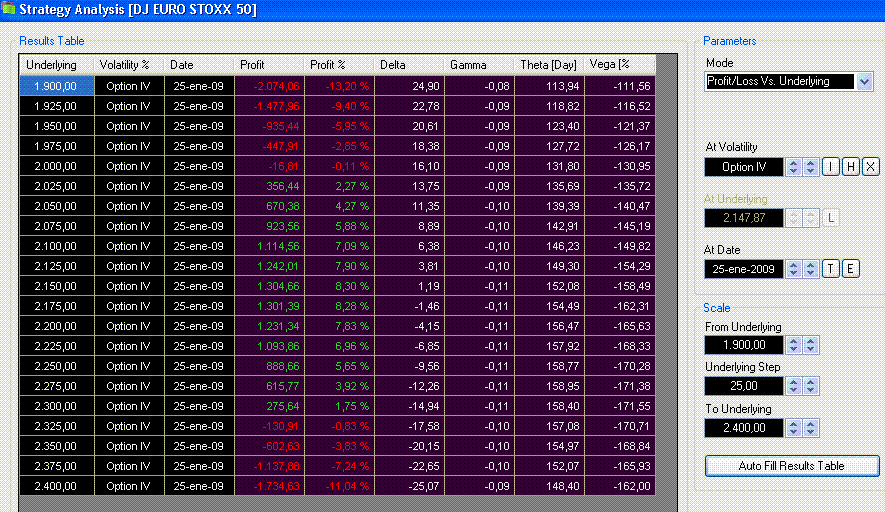Click the From Underlying field showing 1.900,00

coord(744,345)
